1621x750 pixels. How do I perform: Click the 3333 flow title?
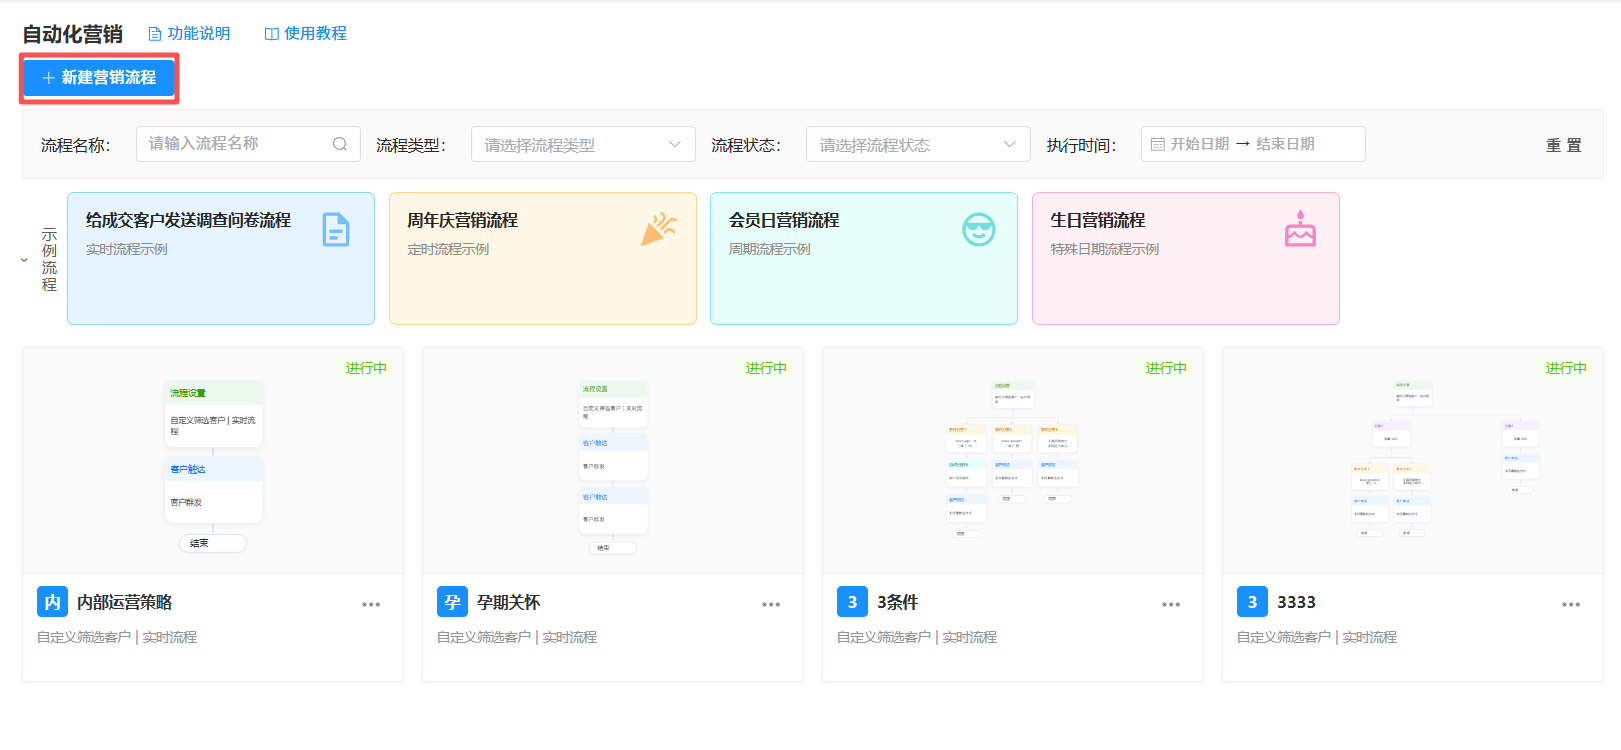[x=1296, y=602]
